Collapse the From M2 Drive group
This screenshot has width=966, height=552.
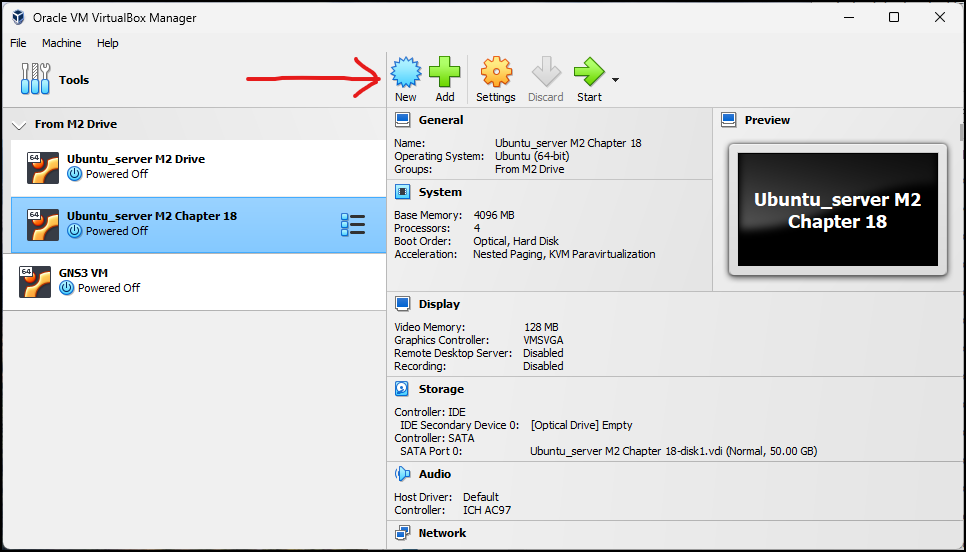tap(19, 125)
